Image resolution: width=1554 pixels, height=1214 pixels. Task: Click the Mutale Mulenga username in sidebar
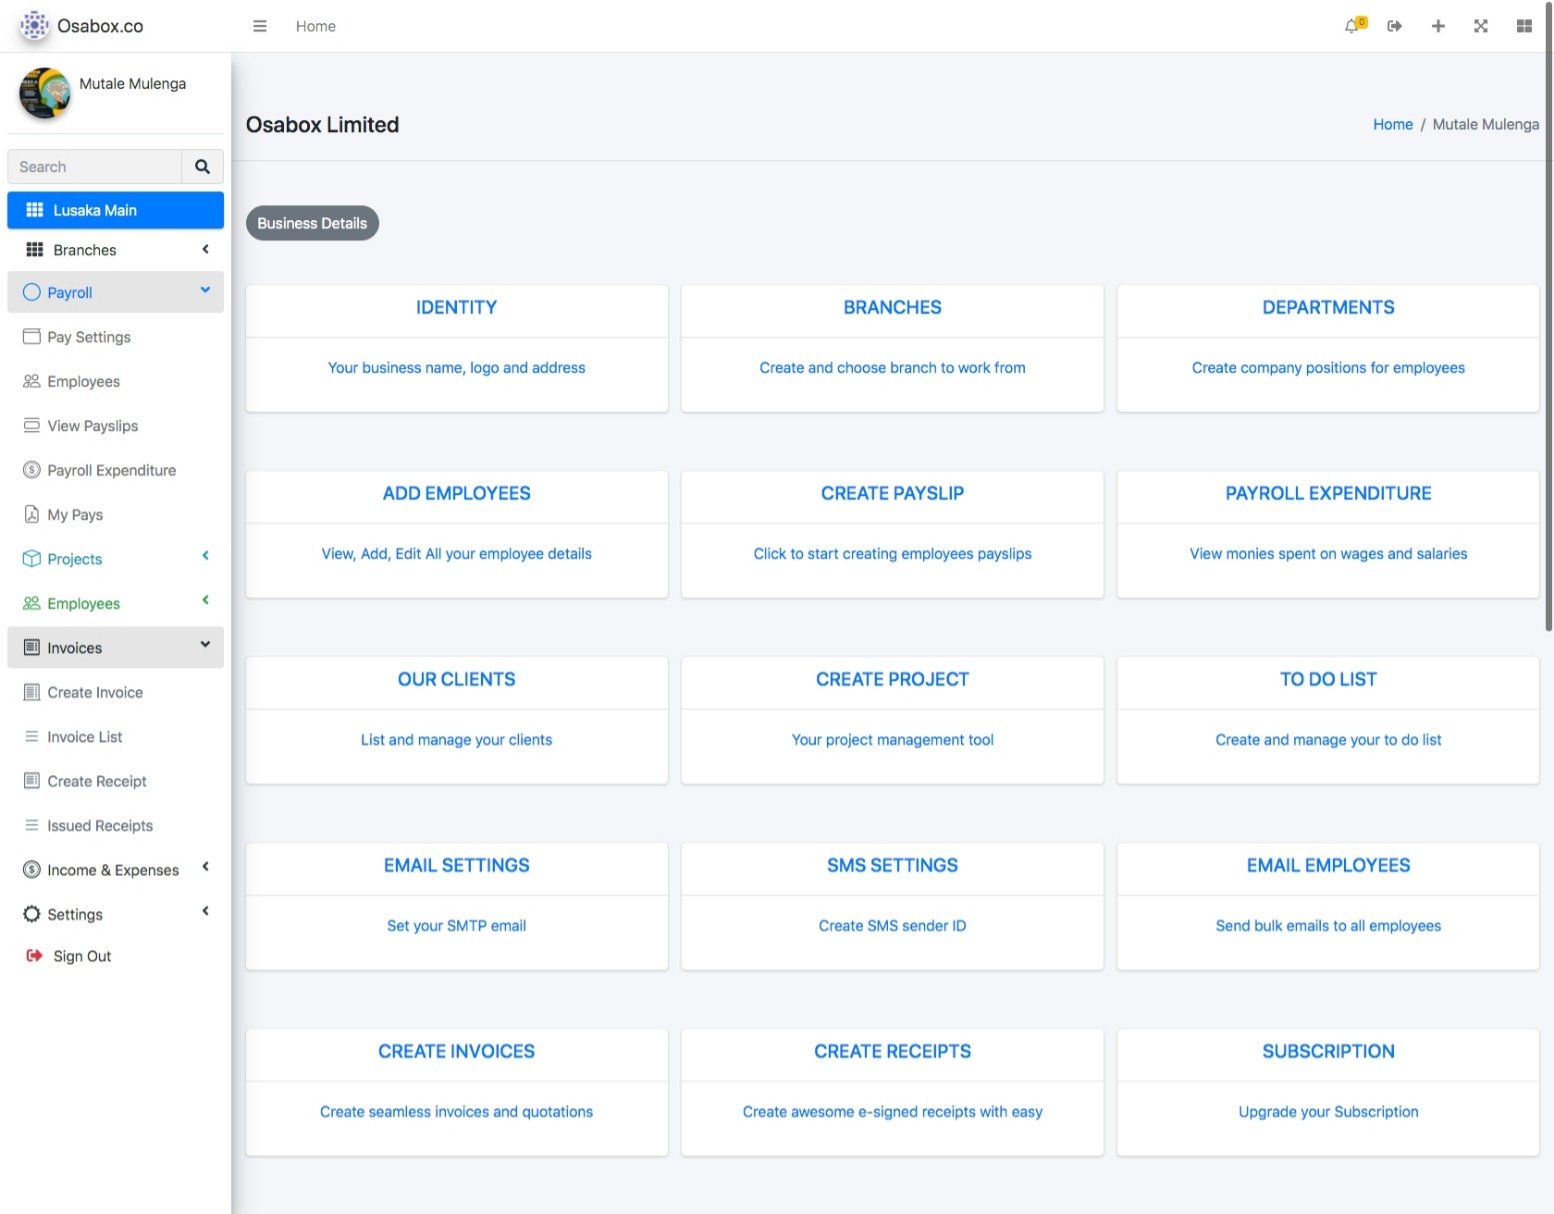click(x=132, y=83)
